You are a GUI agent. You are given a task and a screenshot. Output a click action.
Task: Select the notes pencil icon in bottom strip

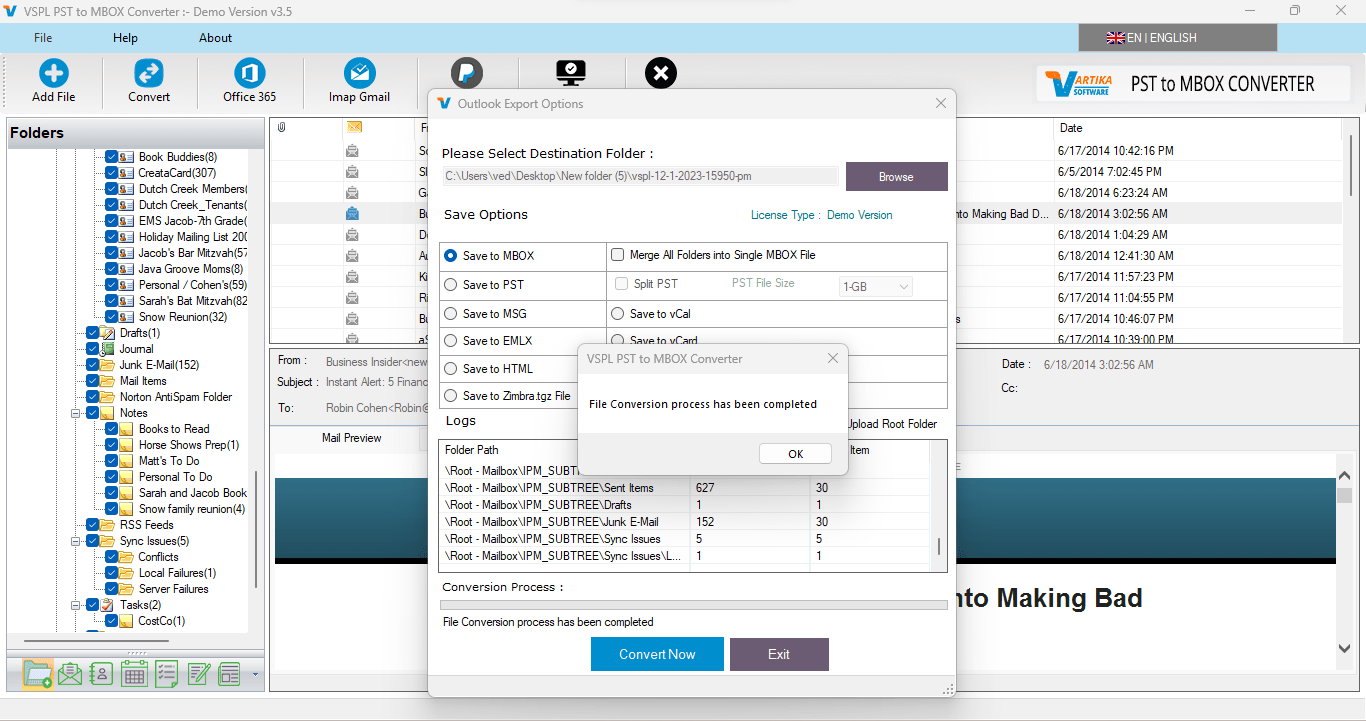[x=198, y=674]
